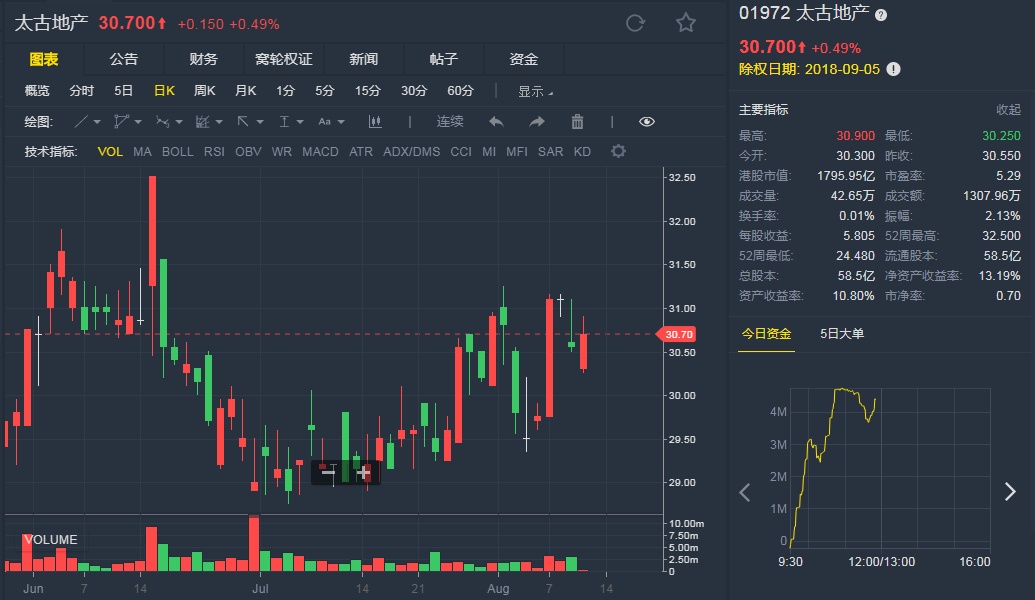
Task: Select the Aa text annotation tool
Action: [x=325, y=121]
